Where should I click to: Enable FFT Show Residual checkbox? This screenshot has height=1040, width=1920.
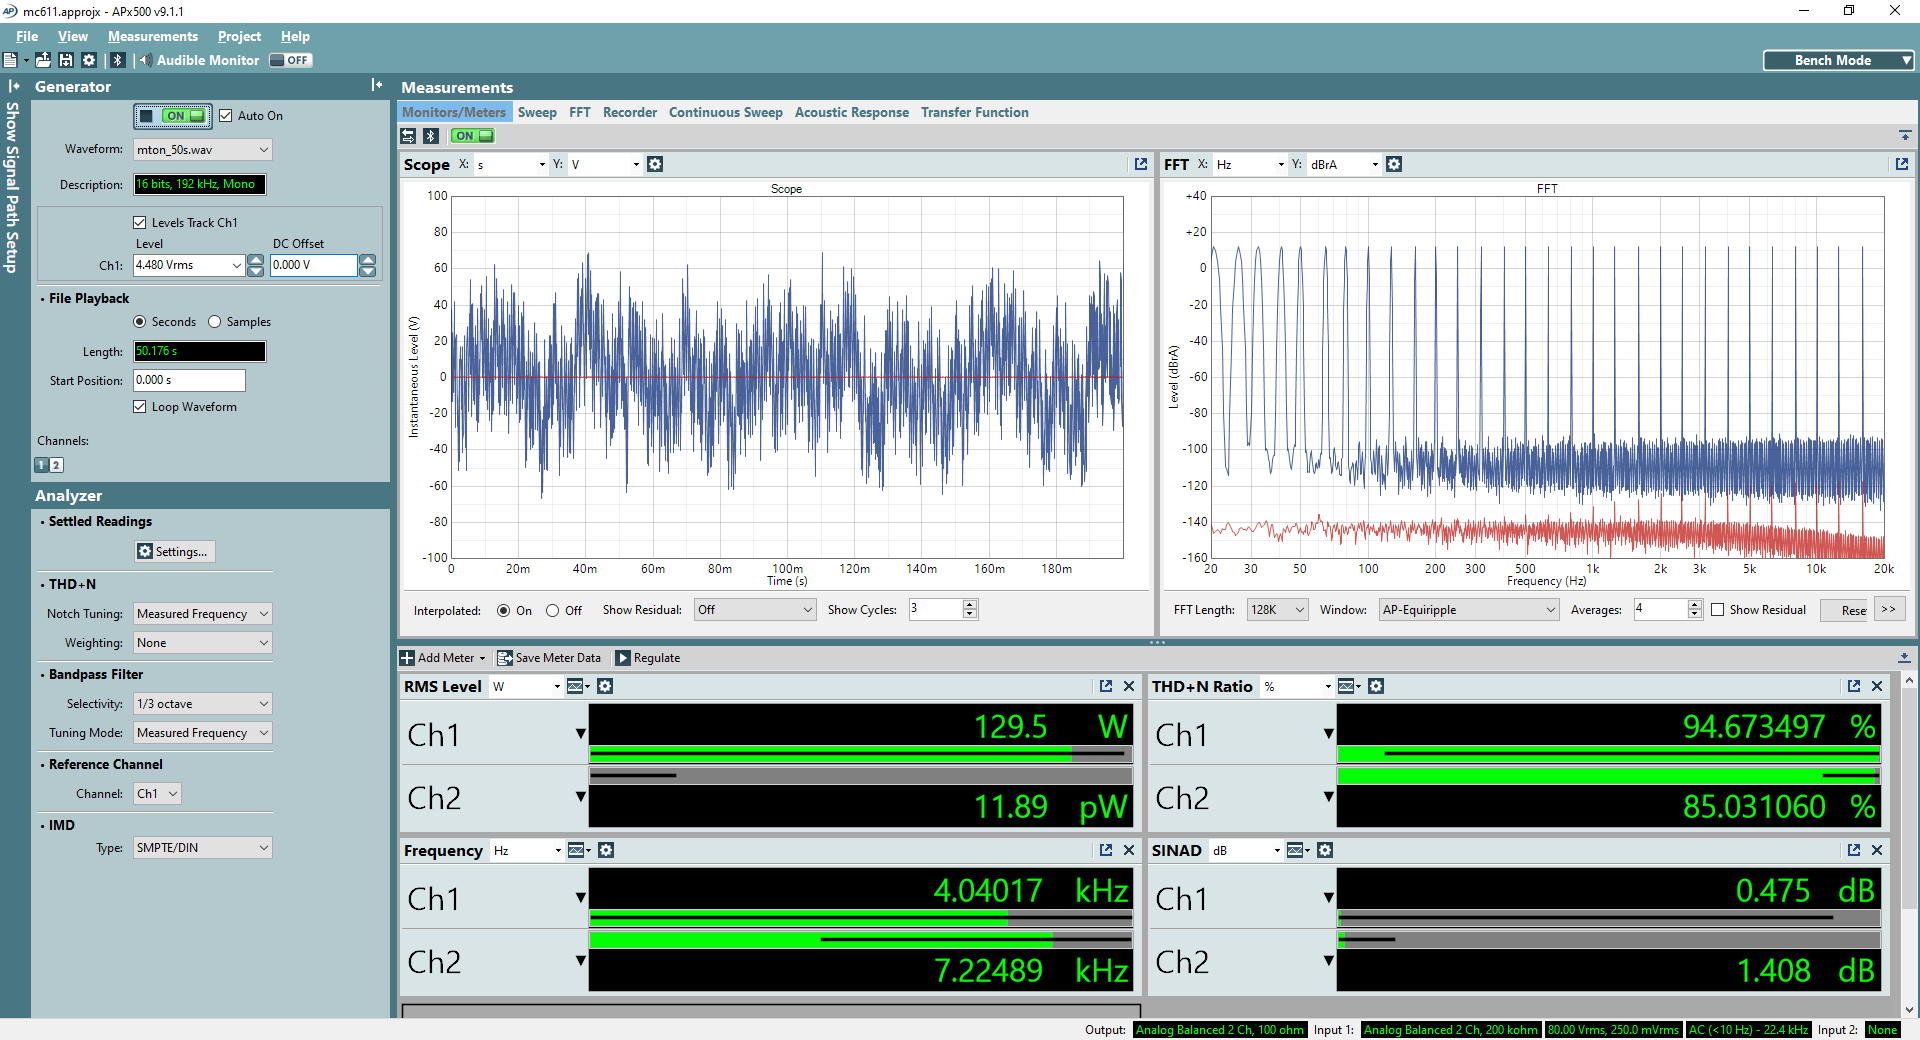(1718, 610)
